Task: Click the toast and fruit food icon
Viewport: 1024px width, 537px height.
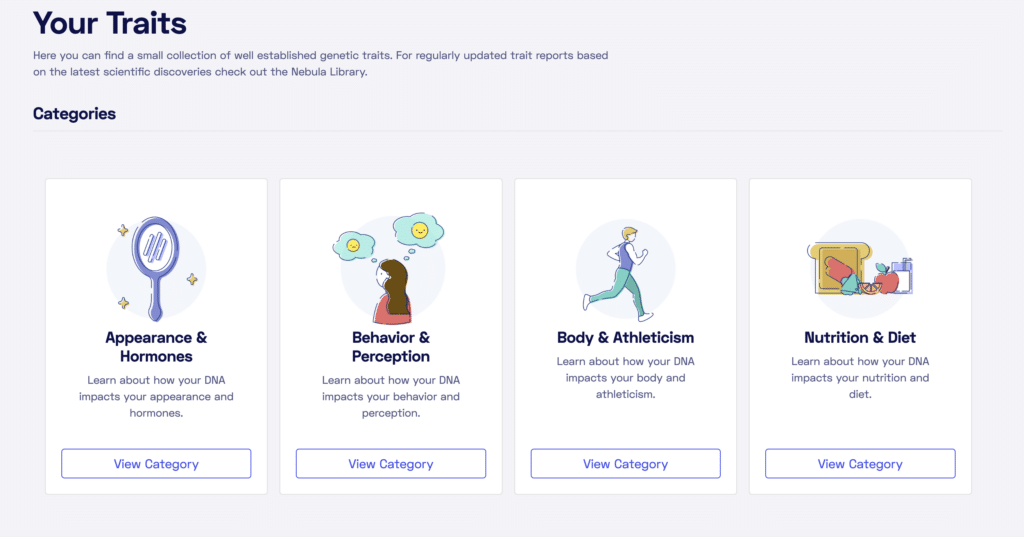Action: coord(859,268)
